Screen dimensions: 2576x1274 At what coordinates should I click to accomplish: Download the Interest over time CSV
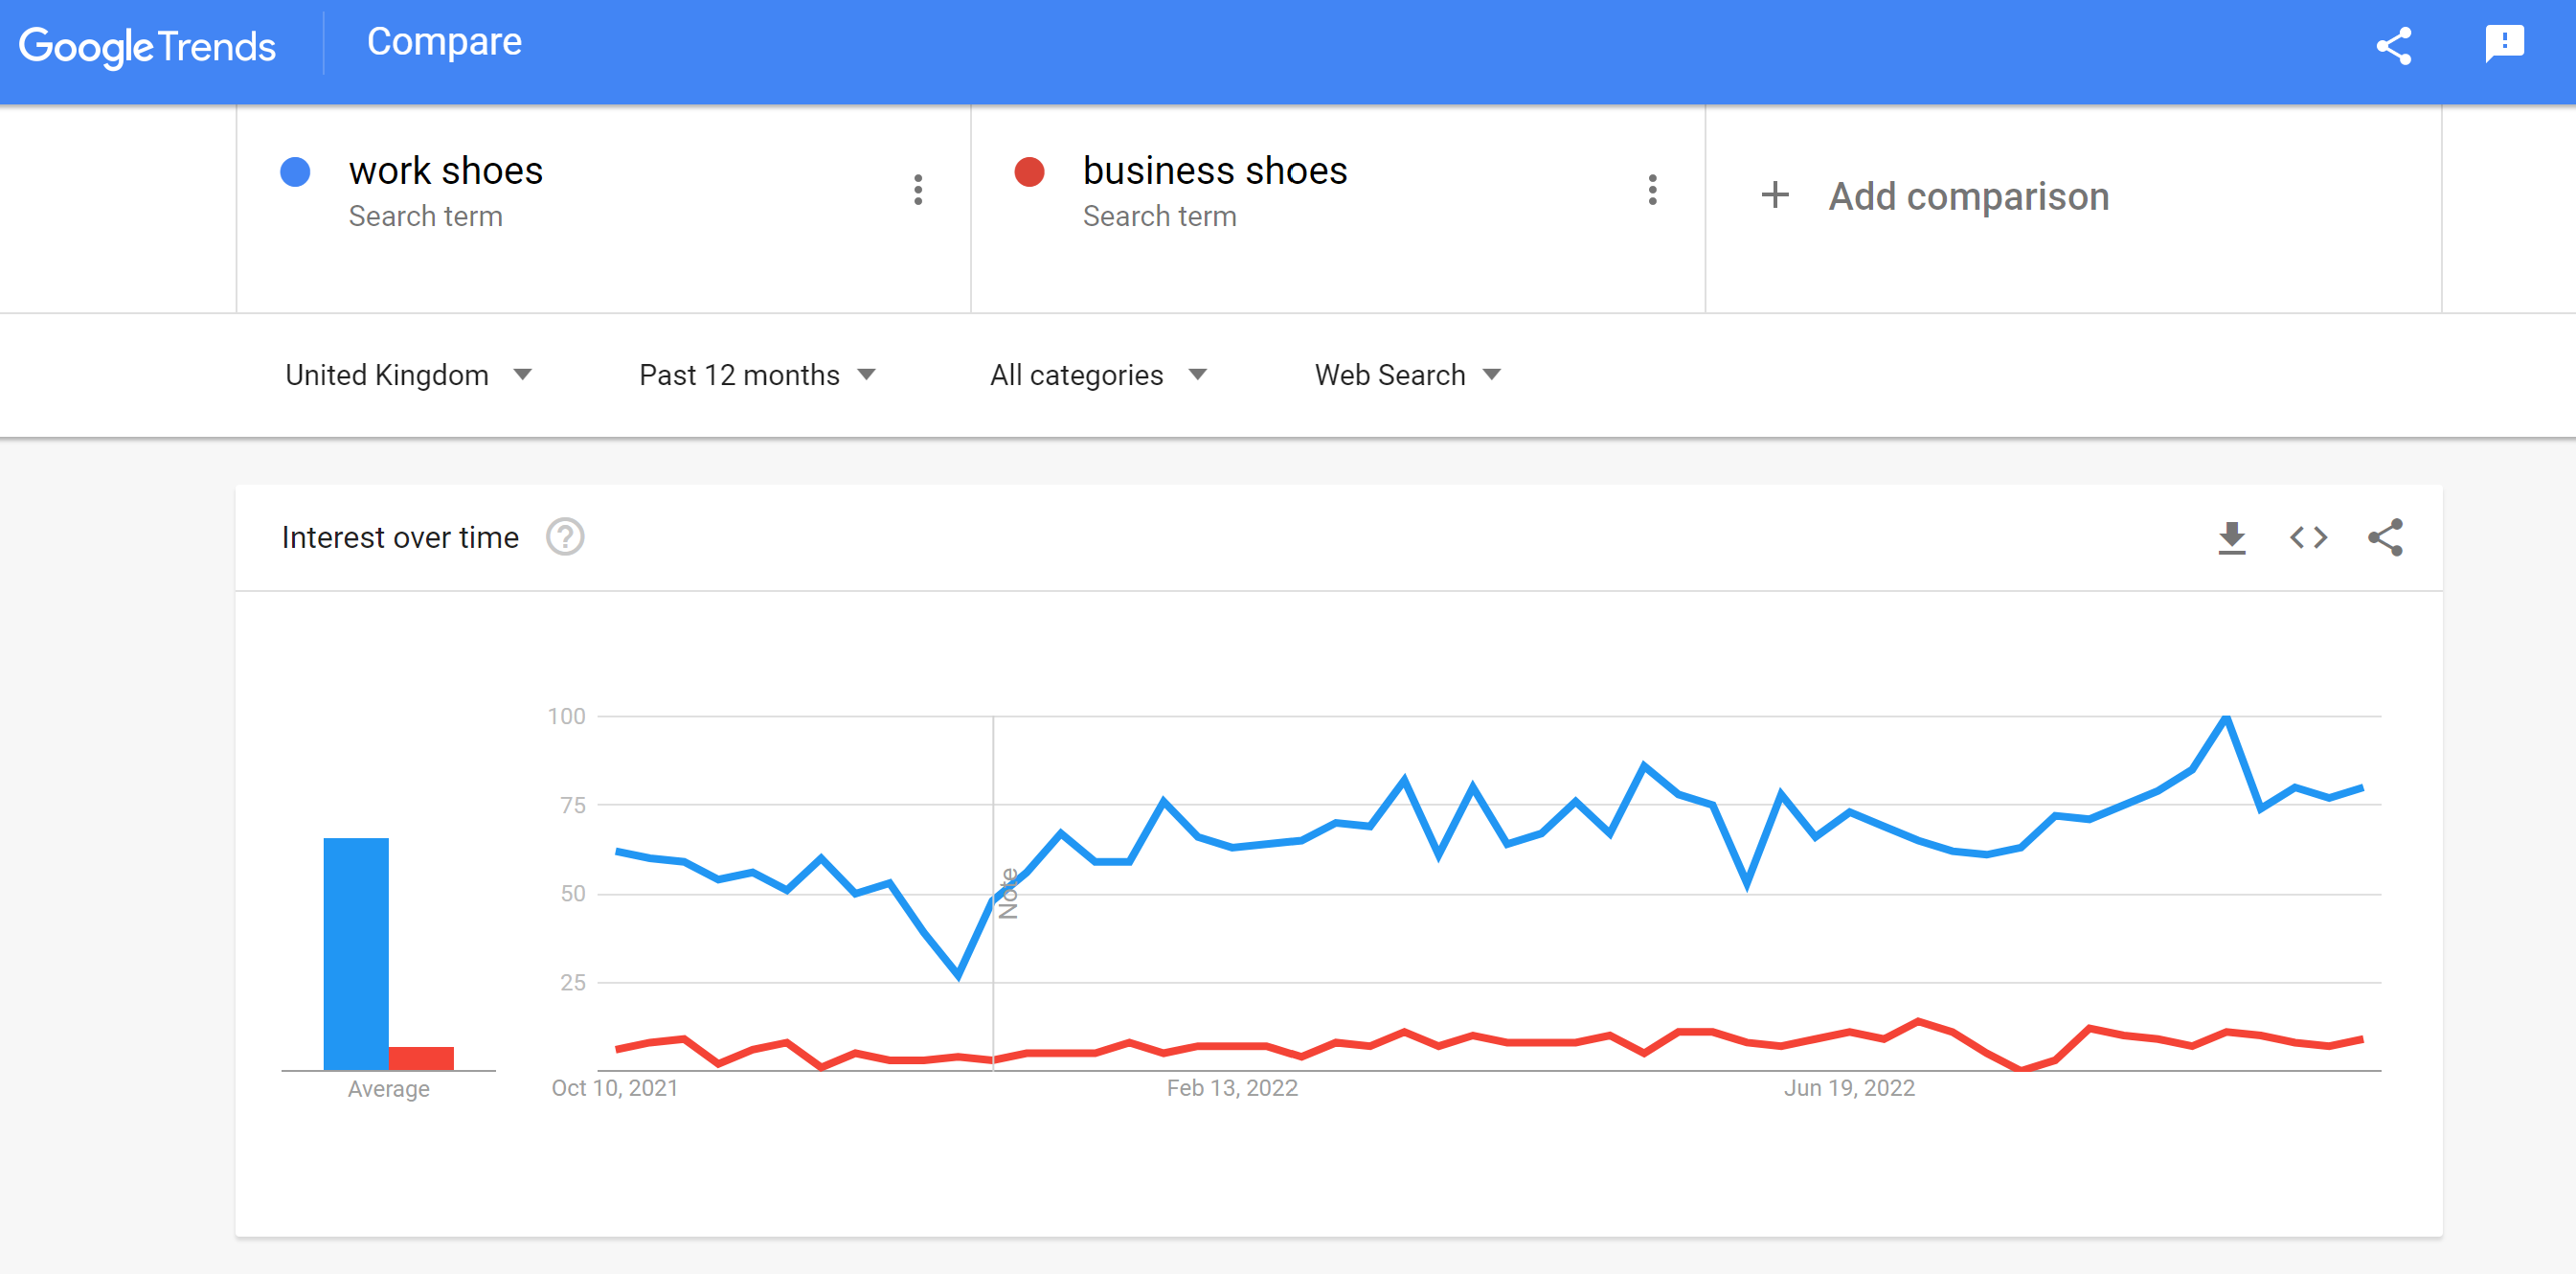pyautogui.click(x=2232, y=538)
